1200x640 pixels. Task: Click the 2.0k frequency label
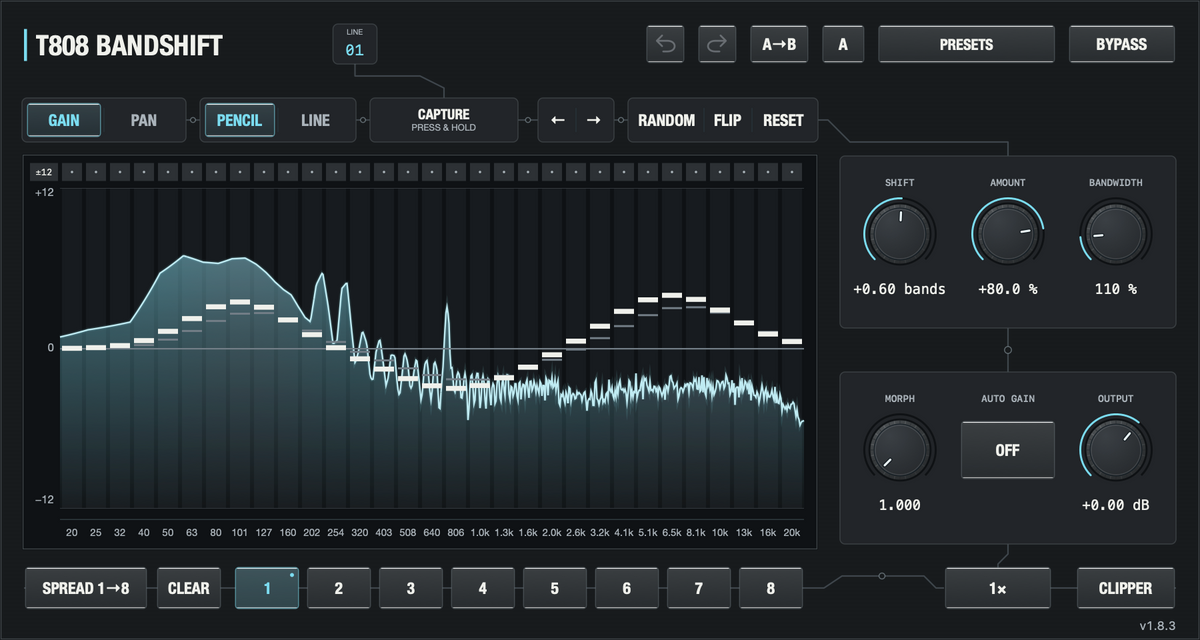click(x=552, y=532)
